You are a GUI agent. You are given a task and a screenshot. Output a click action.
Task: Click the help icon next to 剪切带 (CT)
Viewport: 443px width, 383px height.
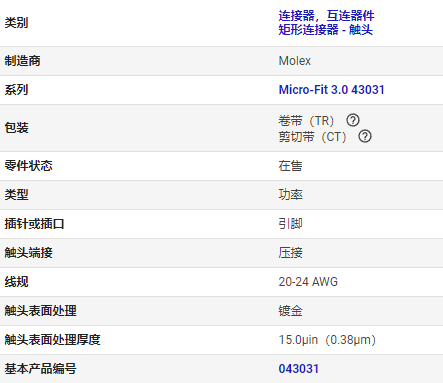pyautogui.click(x=365, y=136)
